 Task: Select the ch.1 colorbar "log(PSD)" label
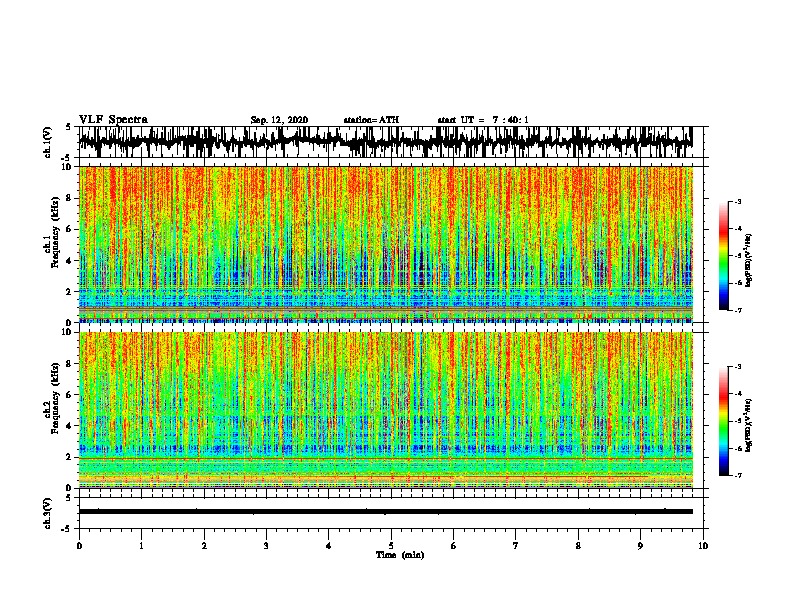point(749,261)
